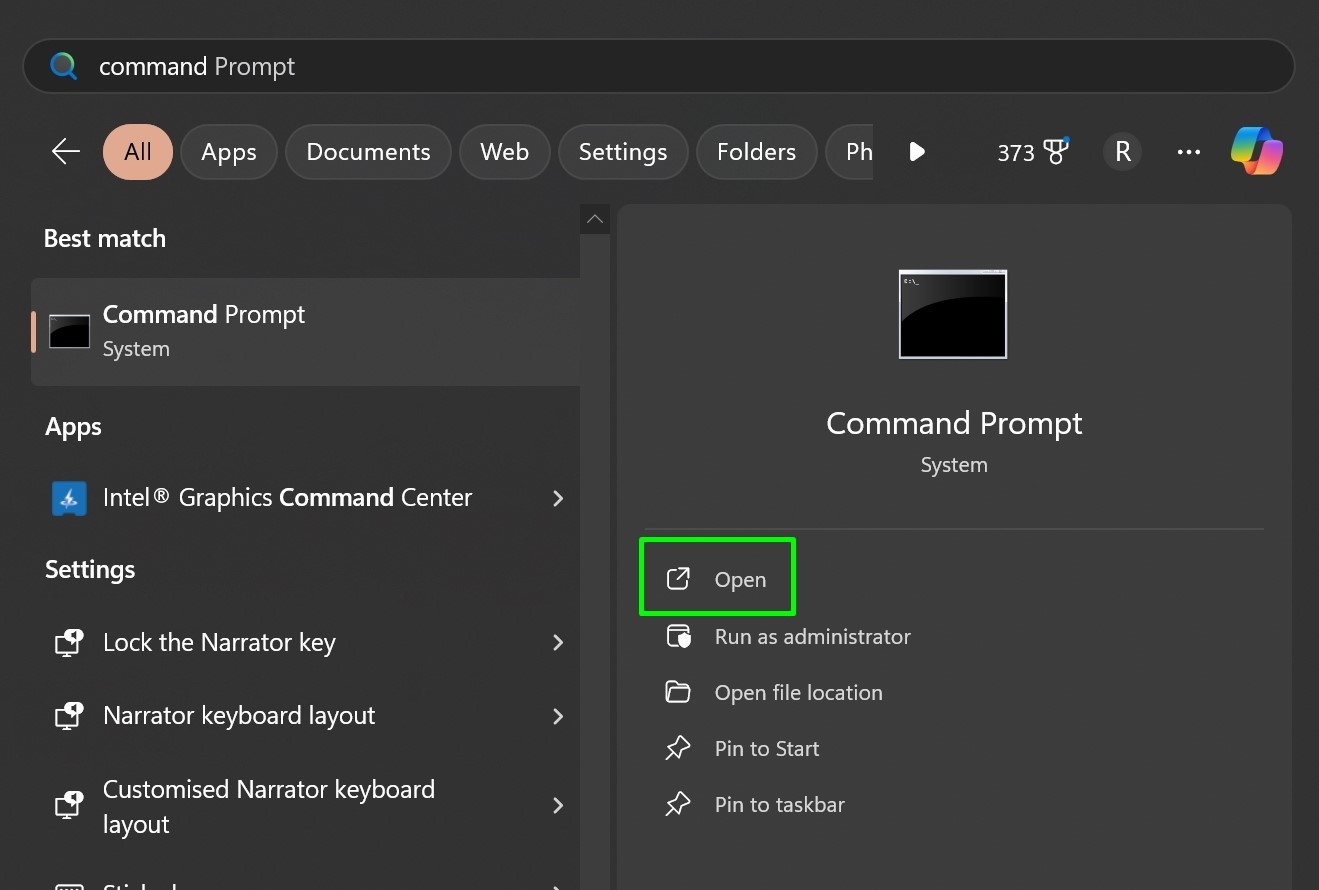Choose Open file location
The height and width of the screenshot is (890, 1319).
tap(798, 693)
